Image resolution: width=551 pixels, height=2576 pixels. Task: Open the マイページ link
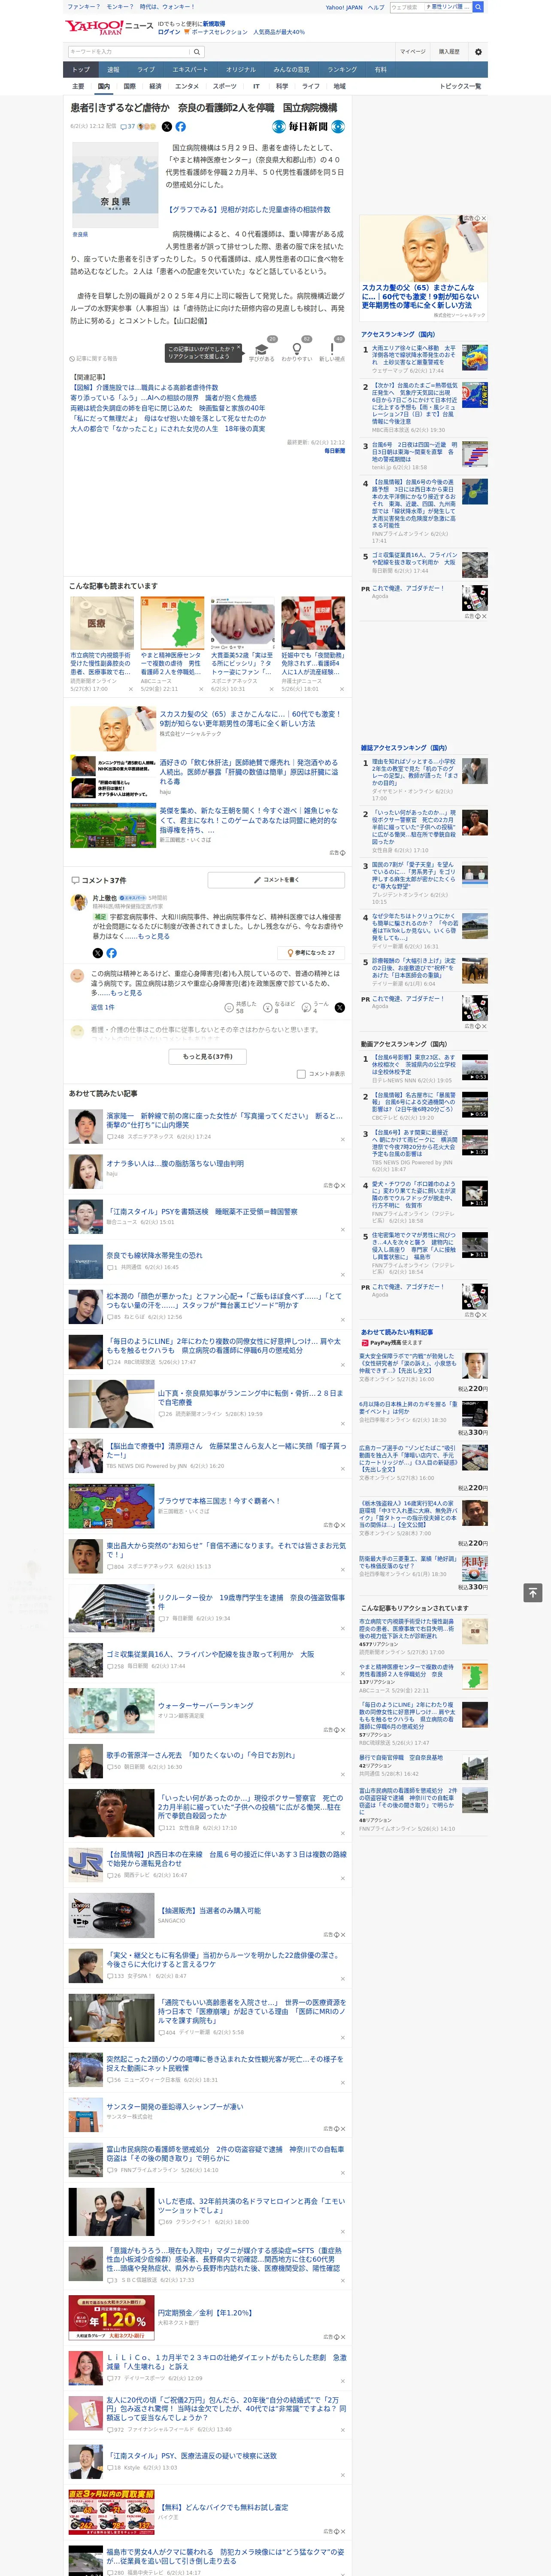click(412, 52)
